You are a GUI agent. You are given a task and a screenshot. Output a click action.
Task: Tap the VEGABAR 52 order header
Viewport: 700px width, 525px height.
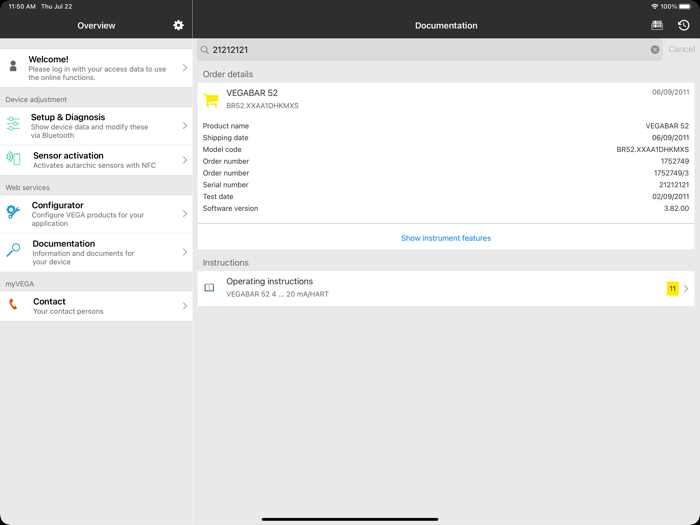446,99
